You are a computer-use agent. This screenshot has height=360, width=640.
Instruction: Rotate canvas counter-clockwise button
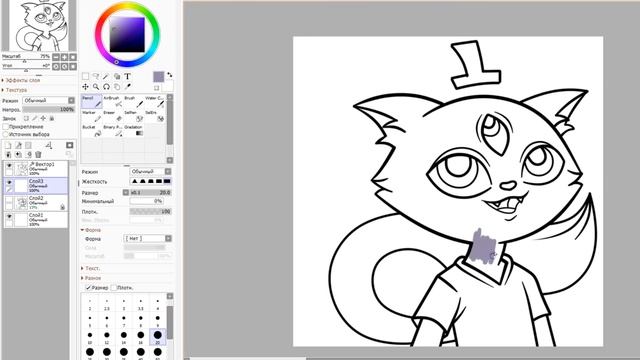[x=56, y=66]
